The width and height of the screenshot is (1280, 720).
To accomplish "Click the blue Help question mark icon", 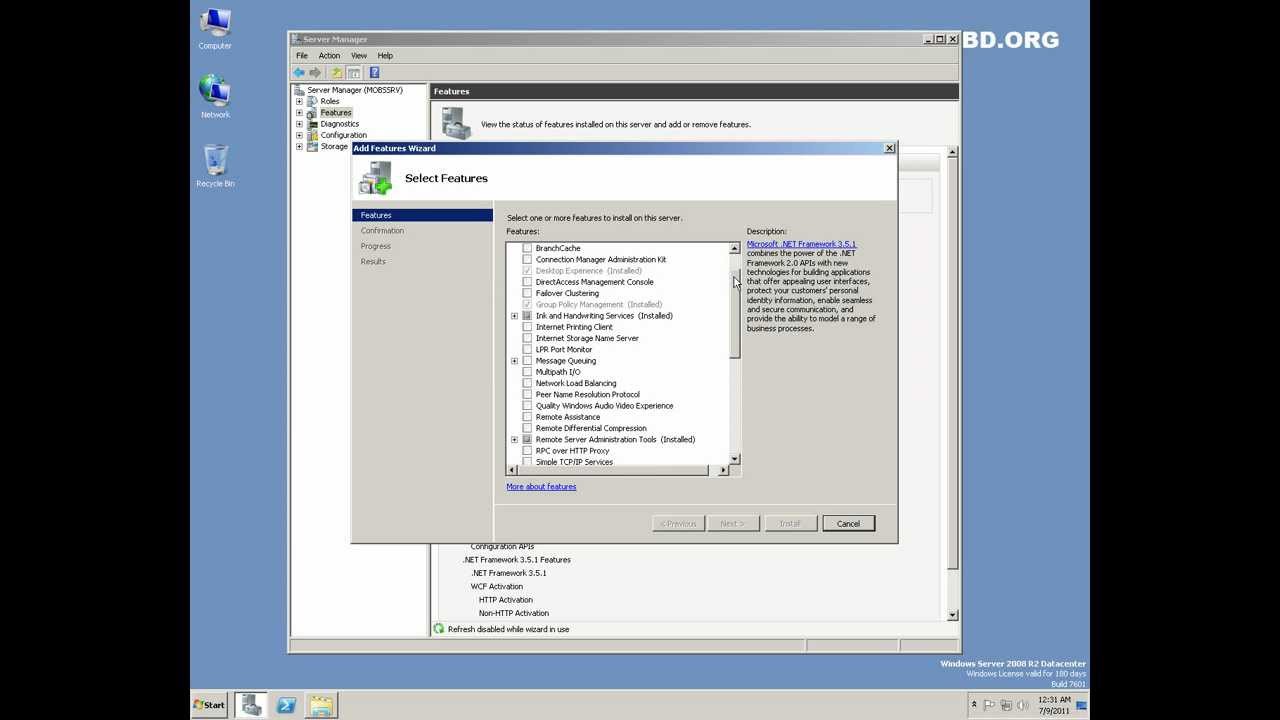I will coord(374,73).
